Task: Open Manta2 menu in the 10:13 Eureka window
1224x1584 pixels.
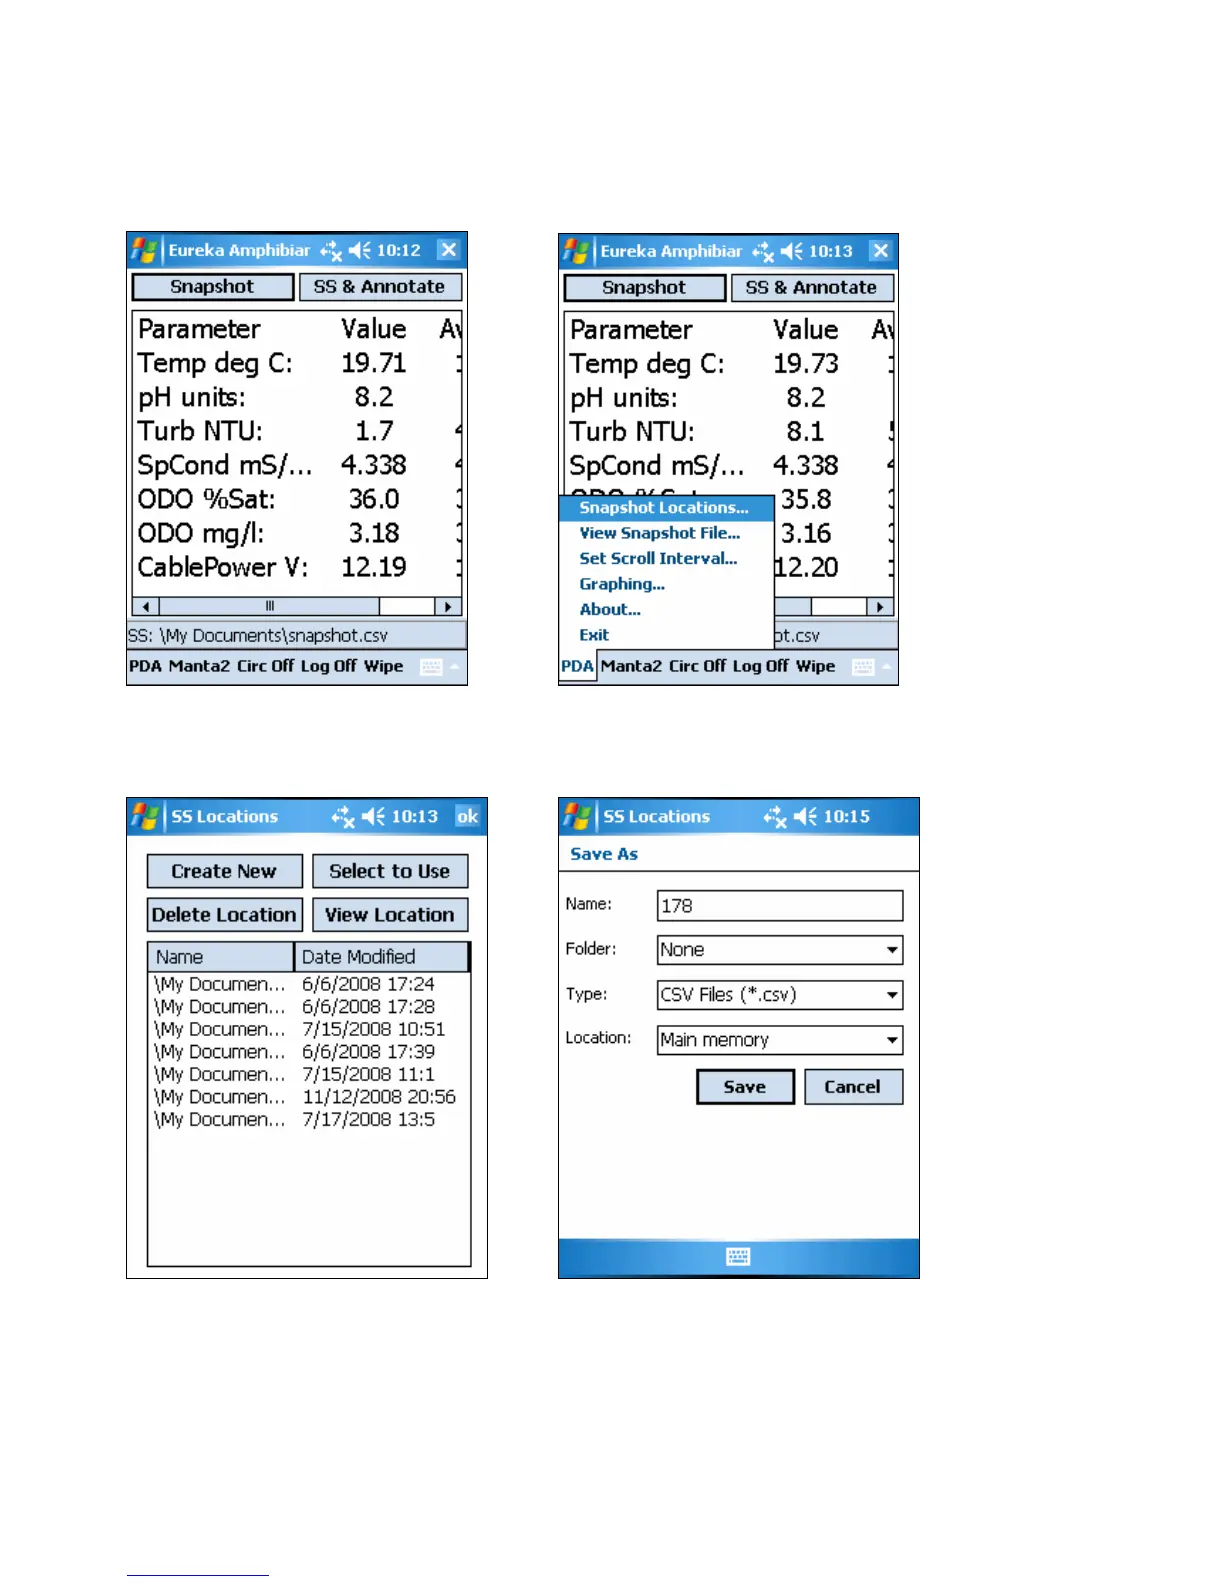Action: (631, 667)
